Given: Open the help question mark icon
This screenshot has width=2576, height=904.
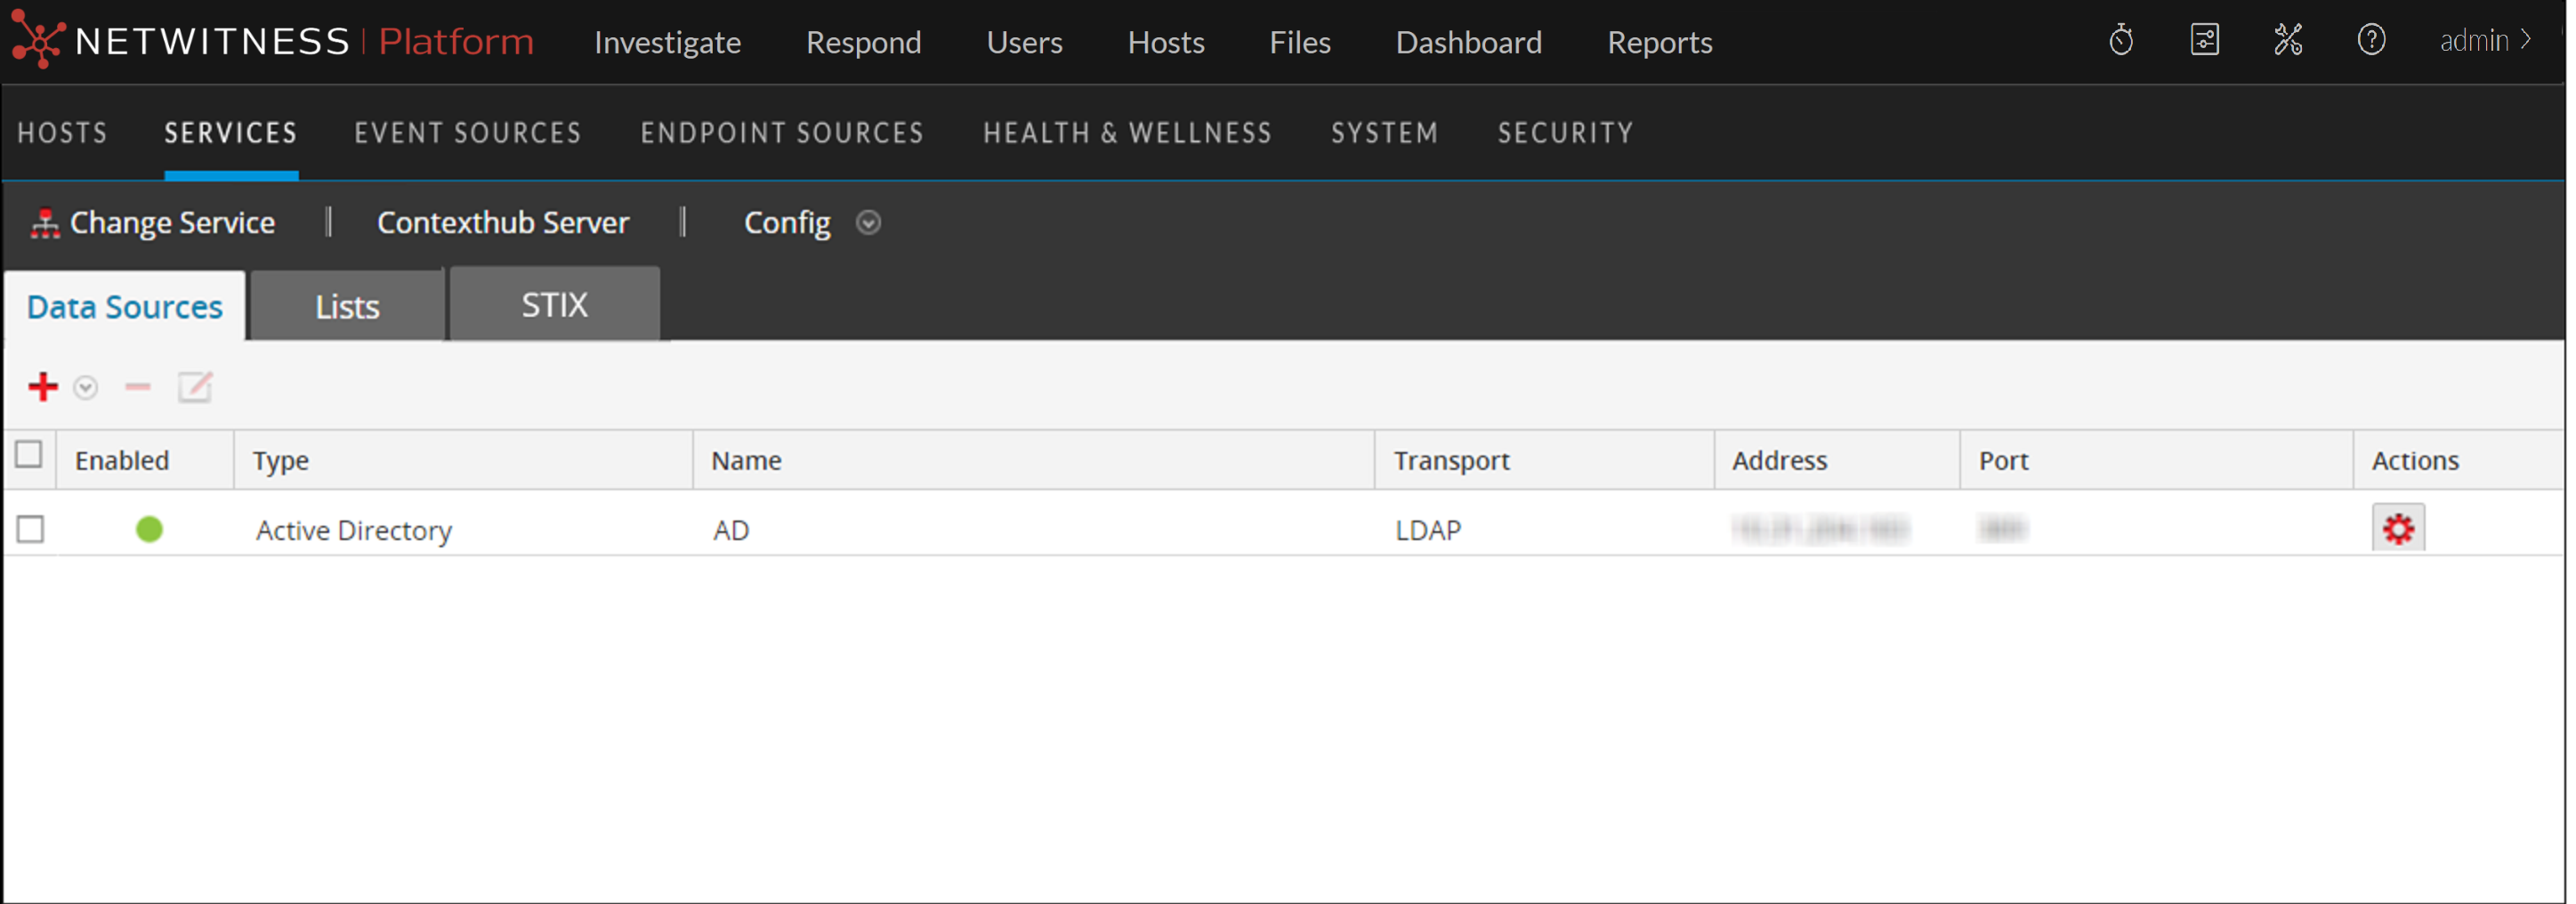Looking at the screenshot, I should click(2370, 41).
